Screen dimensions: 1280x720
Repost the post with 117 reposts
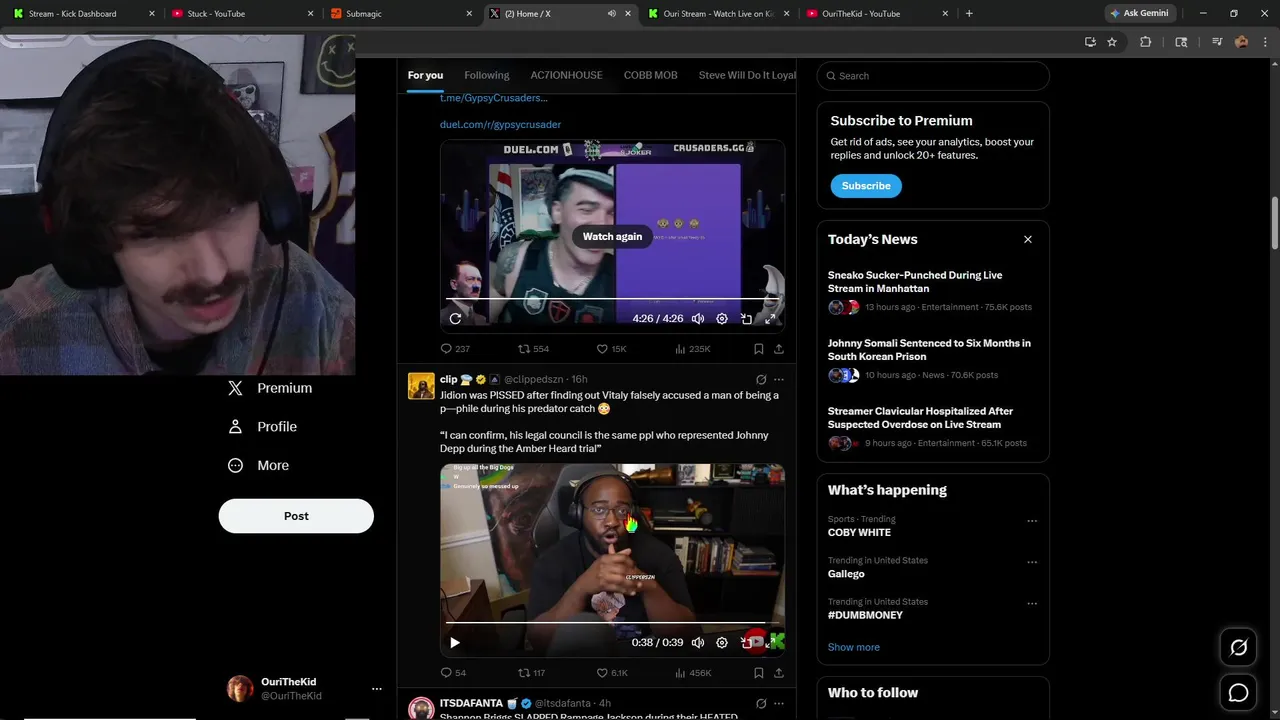click(531, 673)
